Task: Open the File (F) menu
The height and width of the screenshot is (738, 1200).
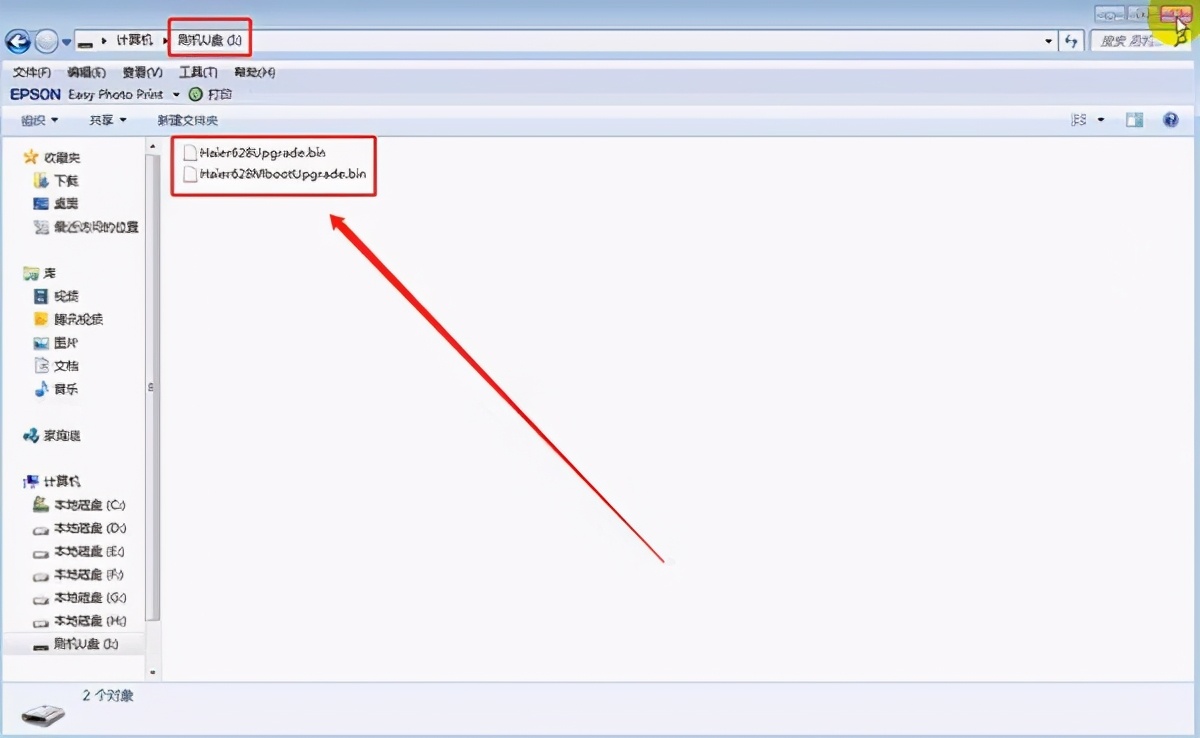Action: point(31,72)
